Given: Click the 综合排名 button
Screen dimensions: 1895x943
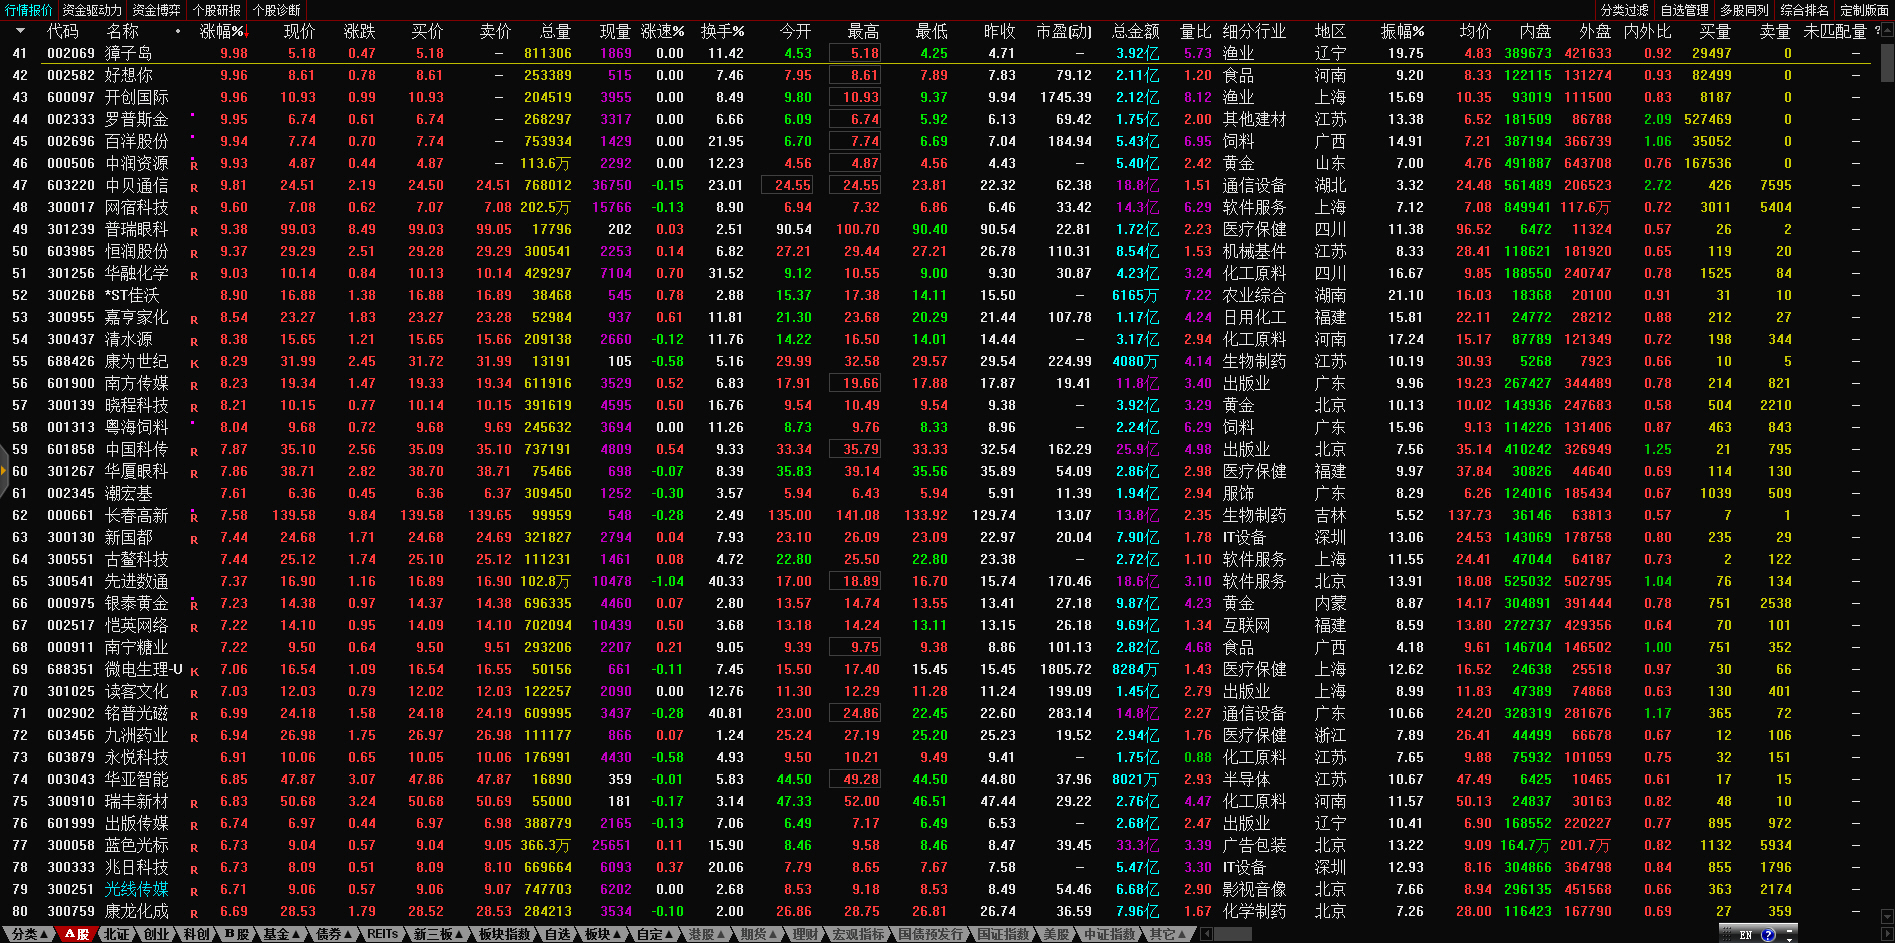Looking at the screenshot, I should point(1805,10).
